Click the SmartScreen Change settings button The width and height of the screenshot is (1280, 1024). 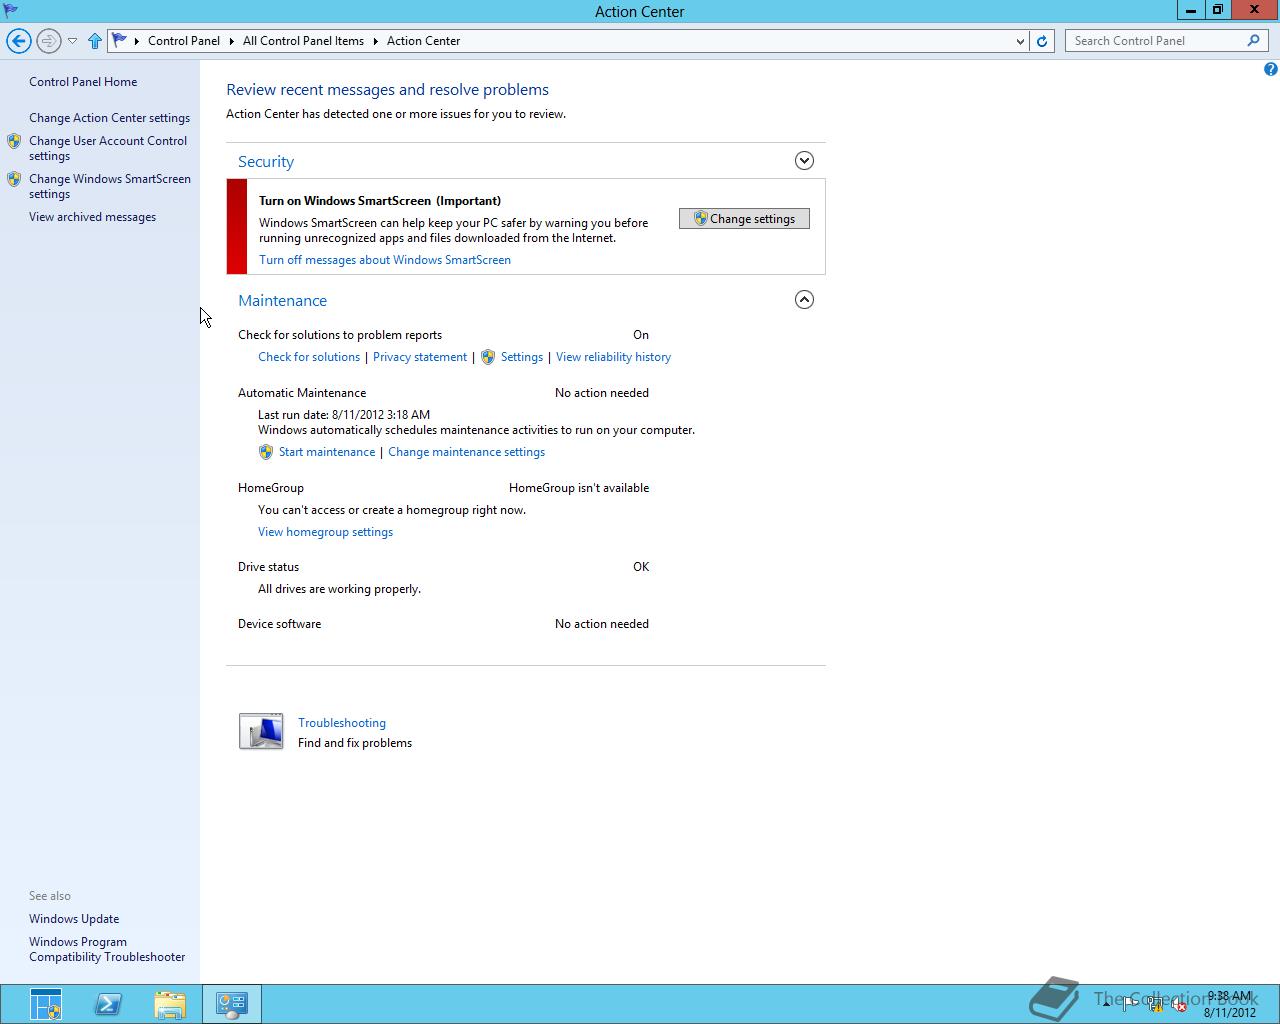click(744, 219)
